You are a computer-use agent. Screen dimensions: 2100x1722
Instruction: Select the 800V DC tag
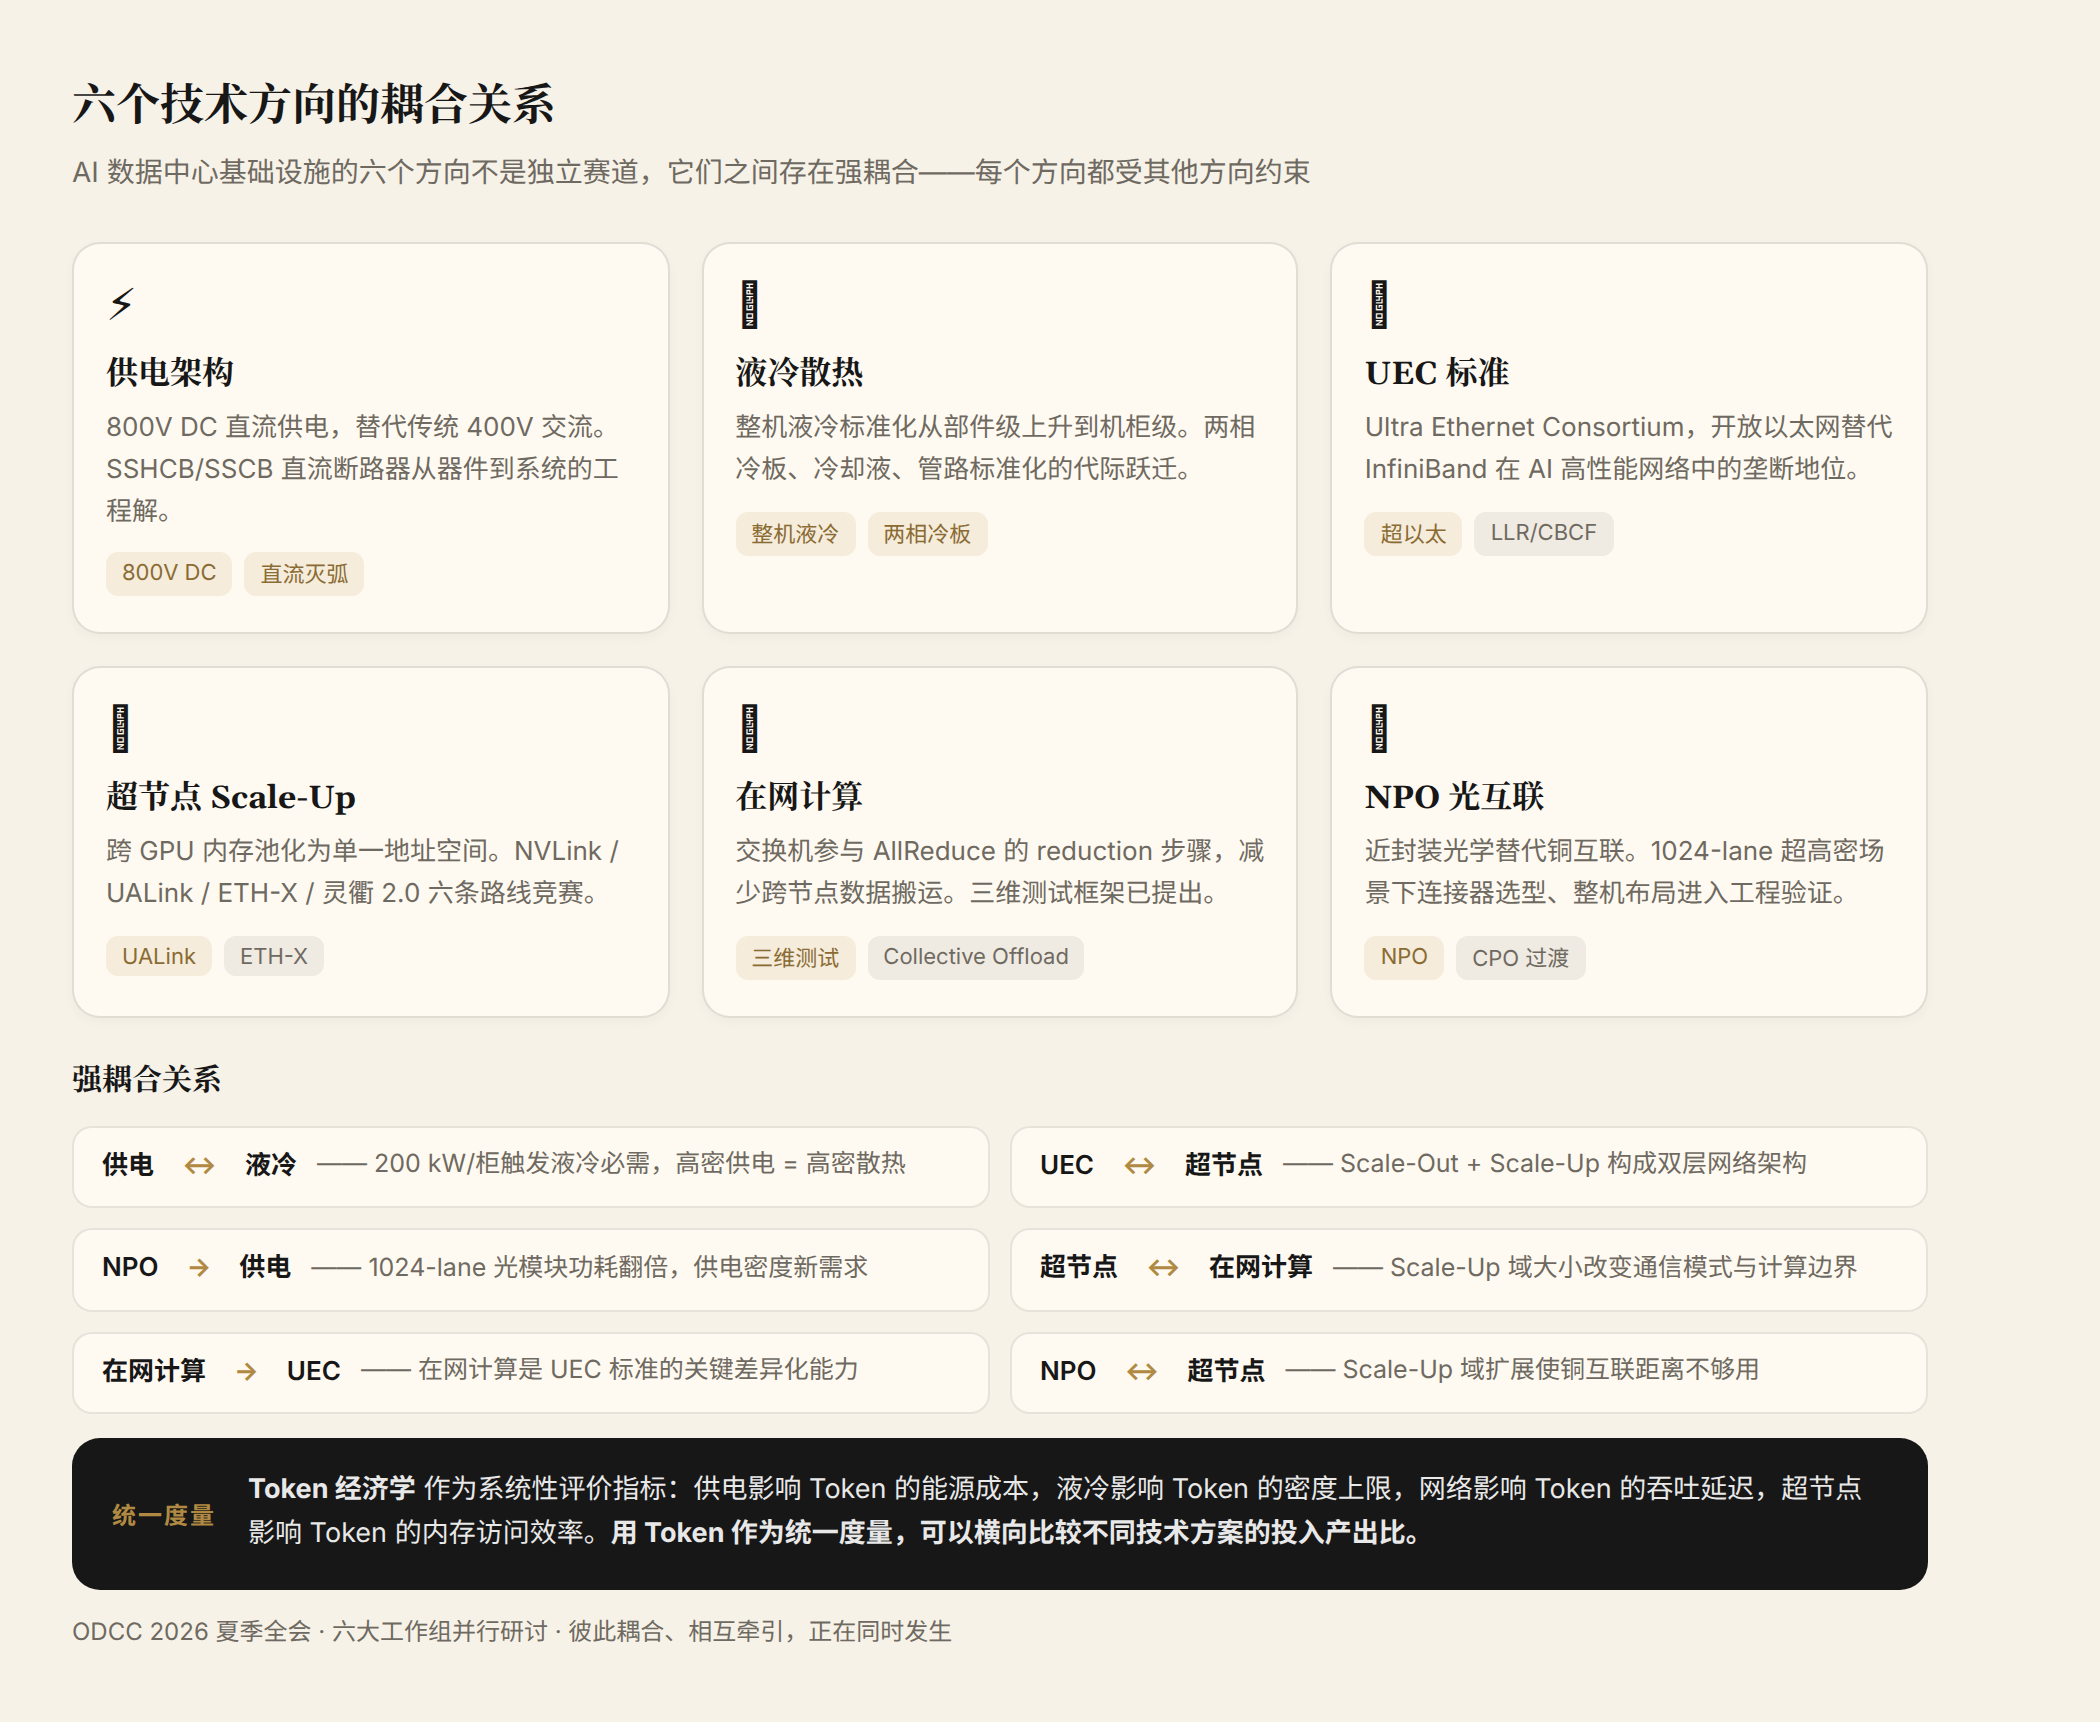169,573
